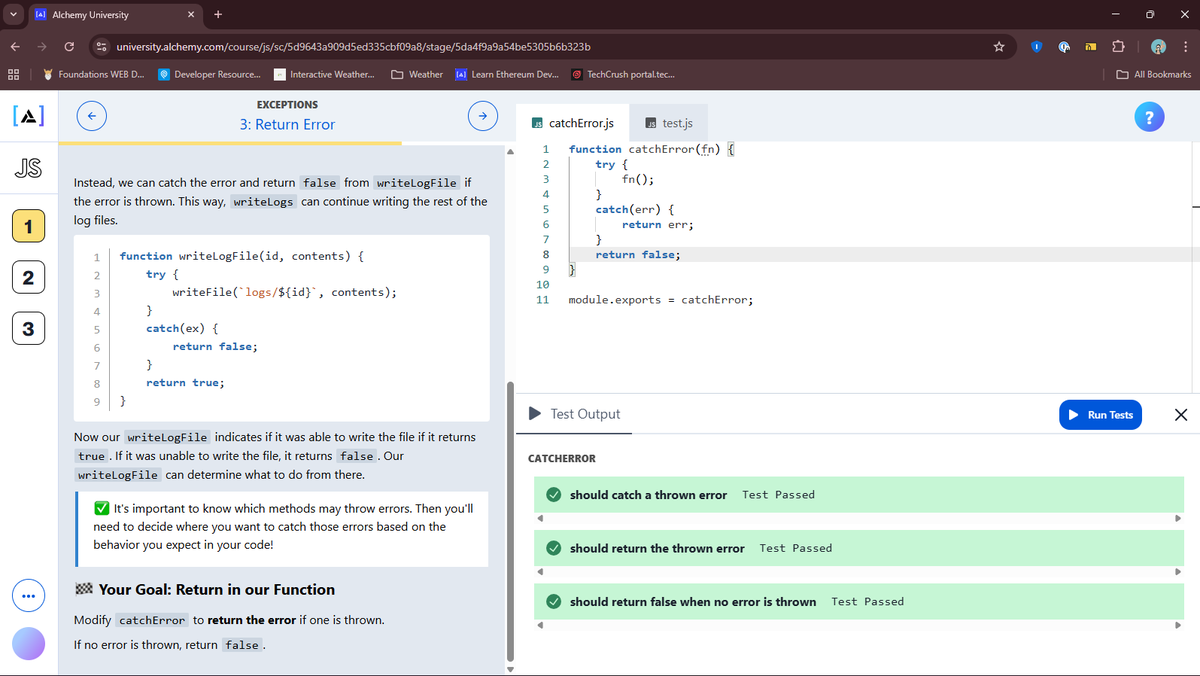
Task: Open the All Bookmarks folder
Action: coord(1154,74)
